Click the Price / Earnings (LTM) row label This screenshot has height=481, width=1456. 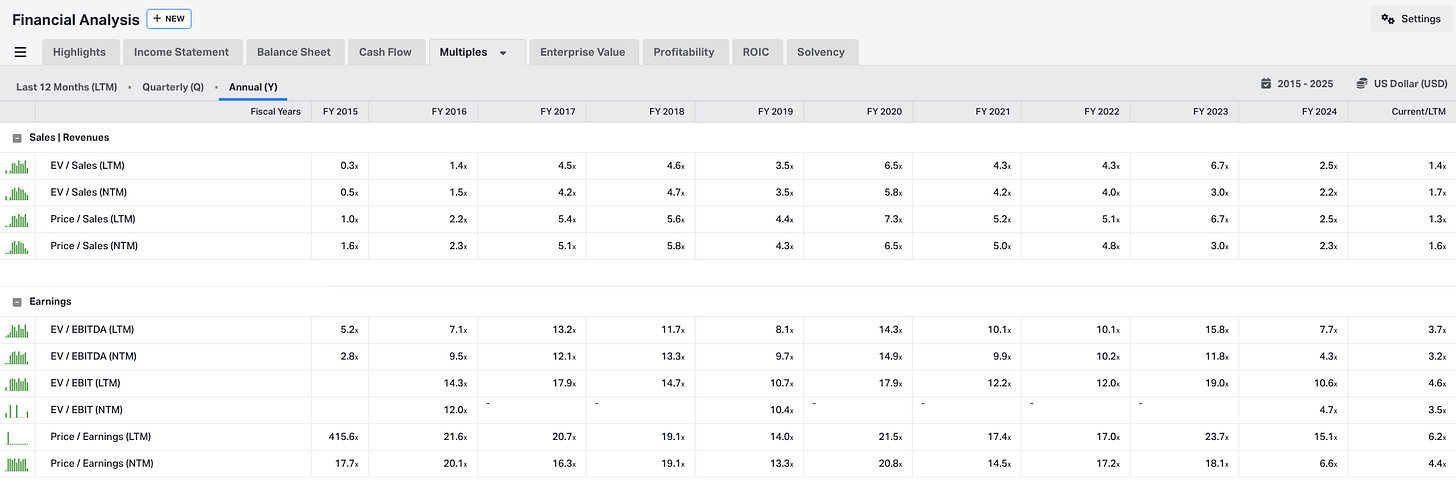click(x=102, y=438)
